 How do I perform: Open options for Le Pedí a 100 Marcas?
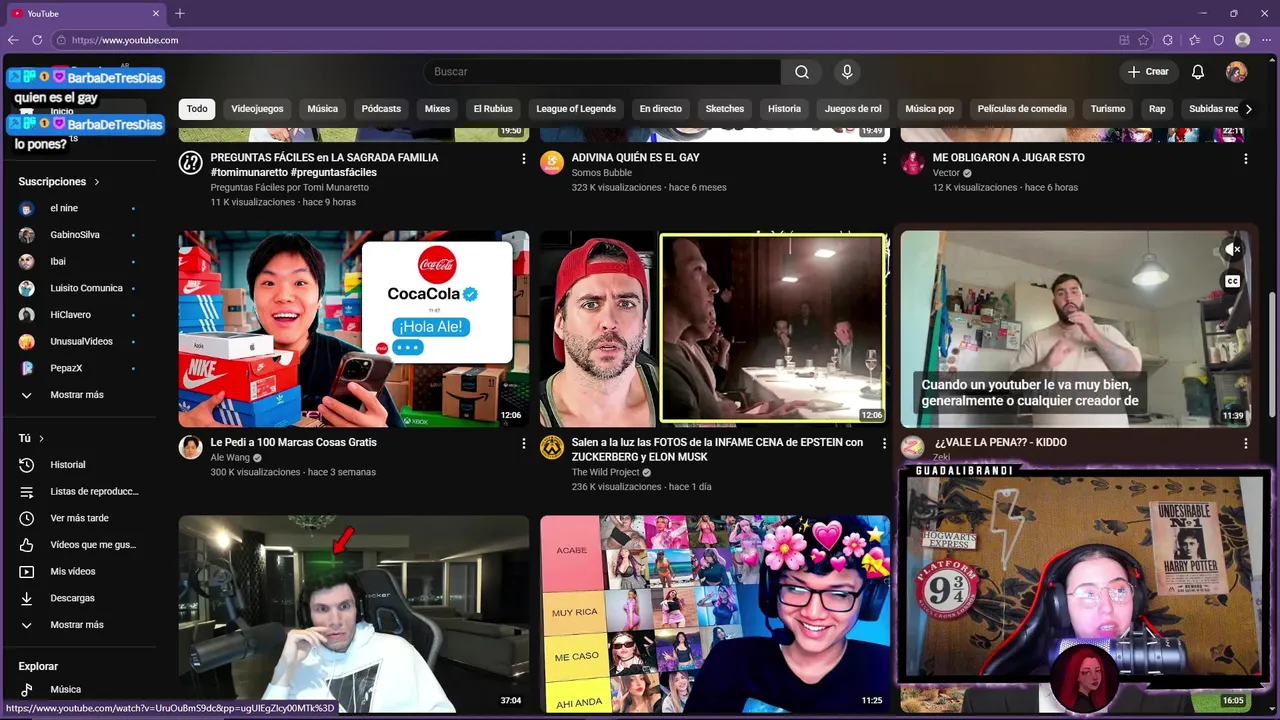(523, 443)
